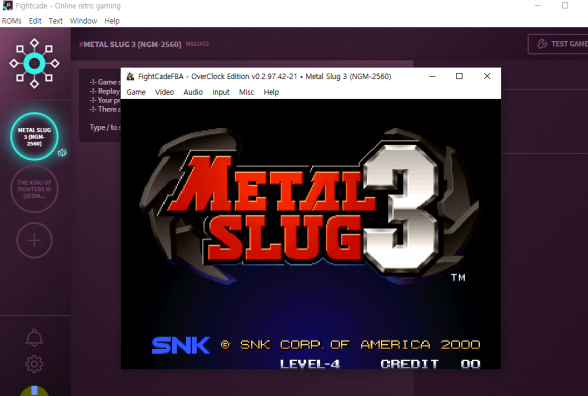Maximize the FightCadeFBA emulator window
588x396 pixels.
pyautogui.click(x=459, y=76)
